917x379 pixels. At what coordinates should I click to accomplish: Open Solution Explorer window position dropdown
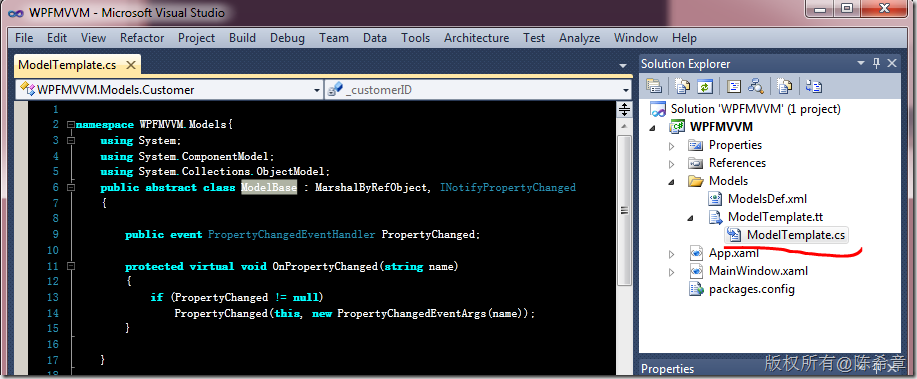860,63
